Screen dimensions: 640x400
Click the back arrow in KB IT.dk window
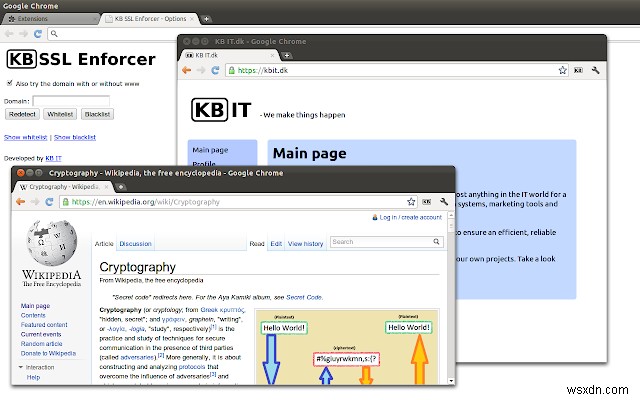pyautogui.click(x=187, y=71)
